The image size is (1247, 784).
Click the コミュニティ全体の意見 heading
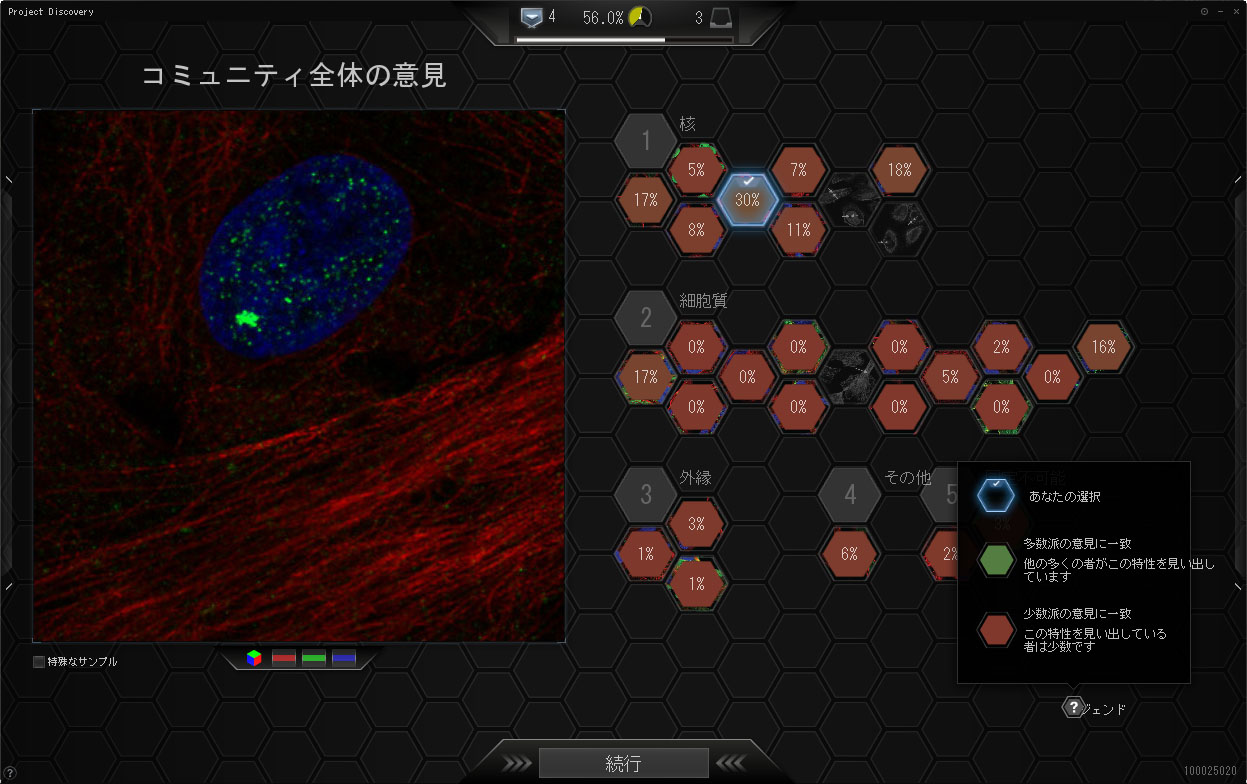tap(294, 75)
